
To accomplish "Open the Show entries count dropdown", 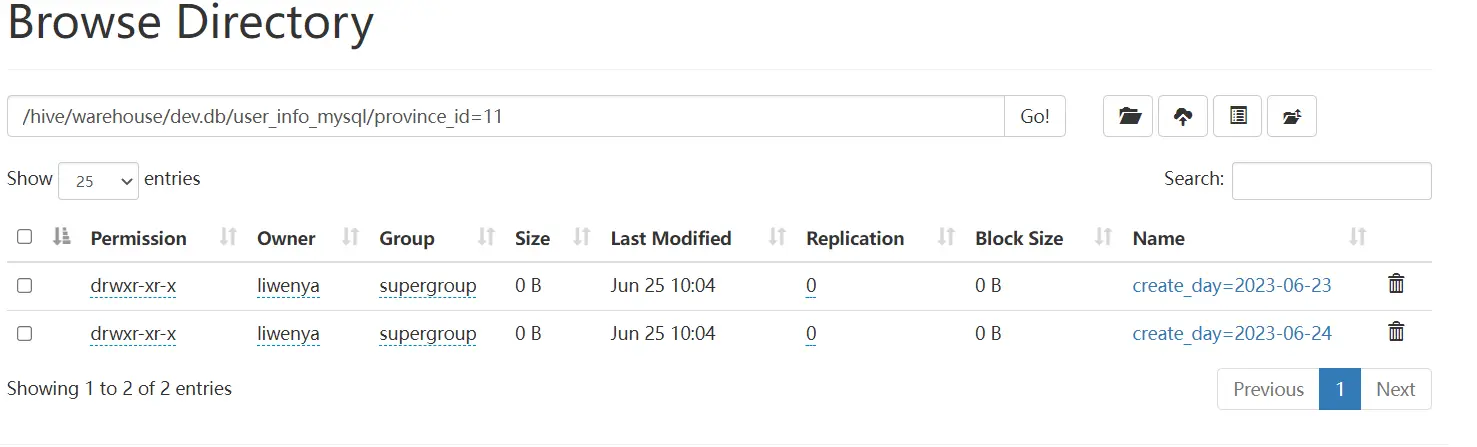I will point(99,181).
